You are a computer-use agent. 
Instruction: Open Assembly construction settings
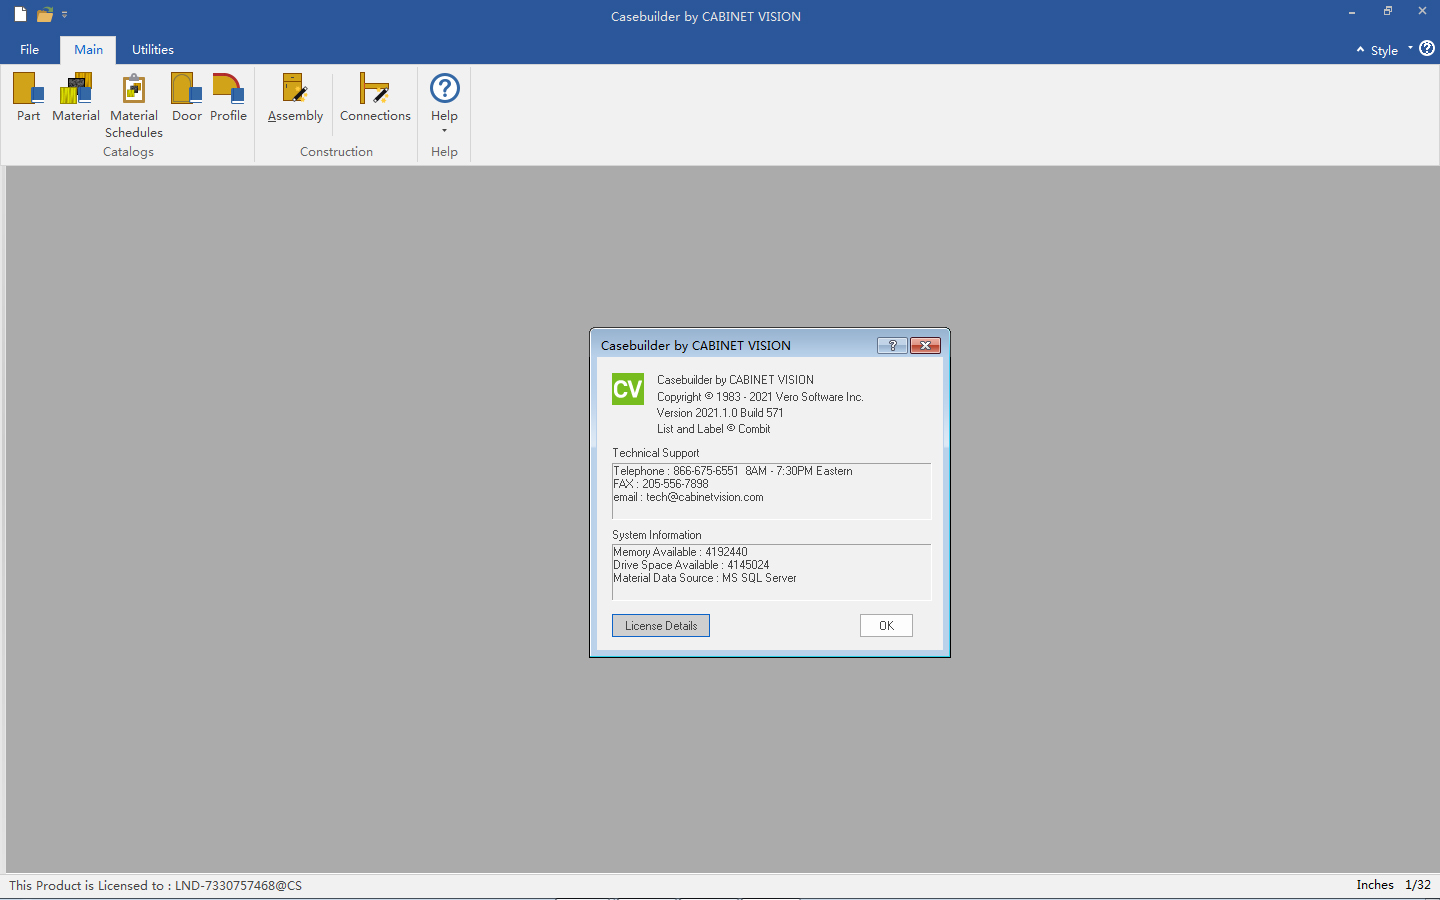coord(295,97)
